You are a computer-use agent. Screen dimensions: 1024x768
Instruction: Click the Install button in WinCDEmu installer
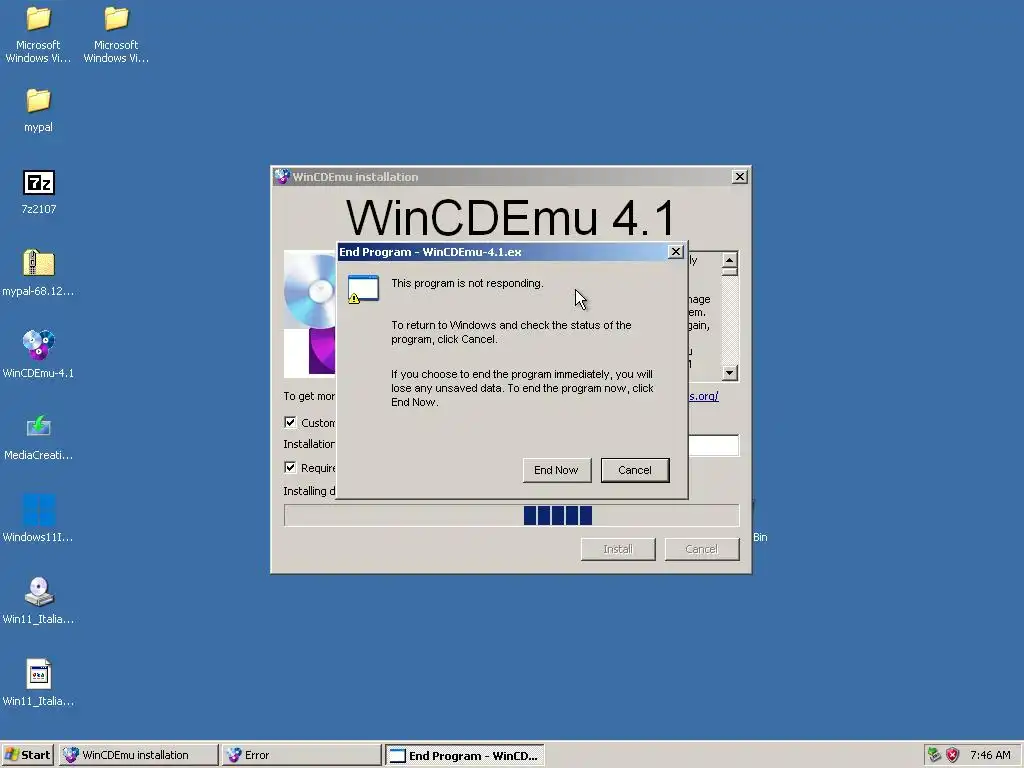click(x=618, y=549)
